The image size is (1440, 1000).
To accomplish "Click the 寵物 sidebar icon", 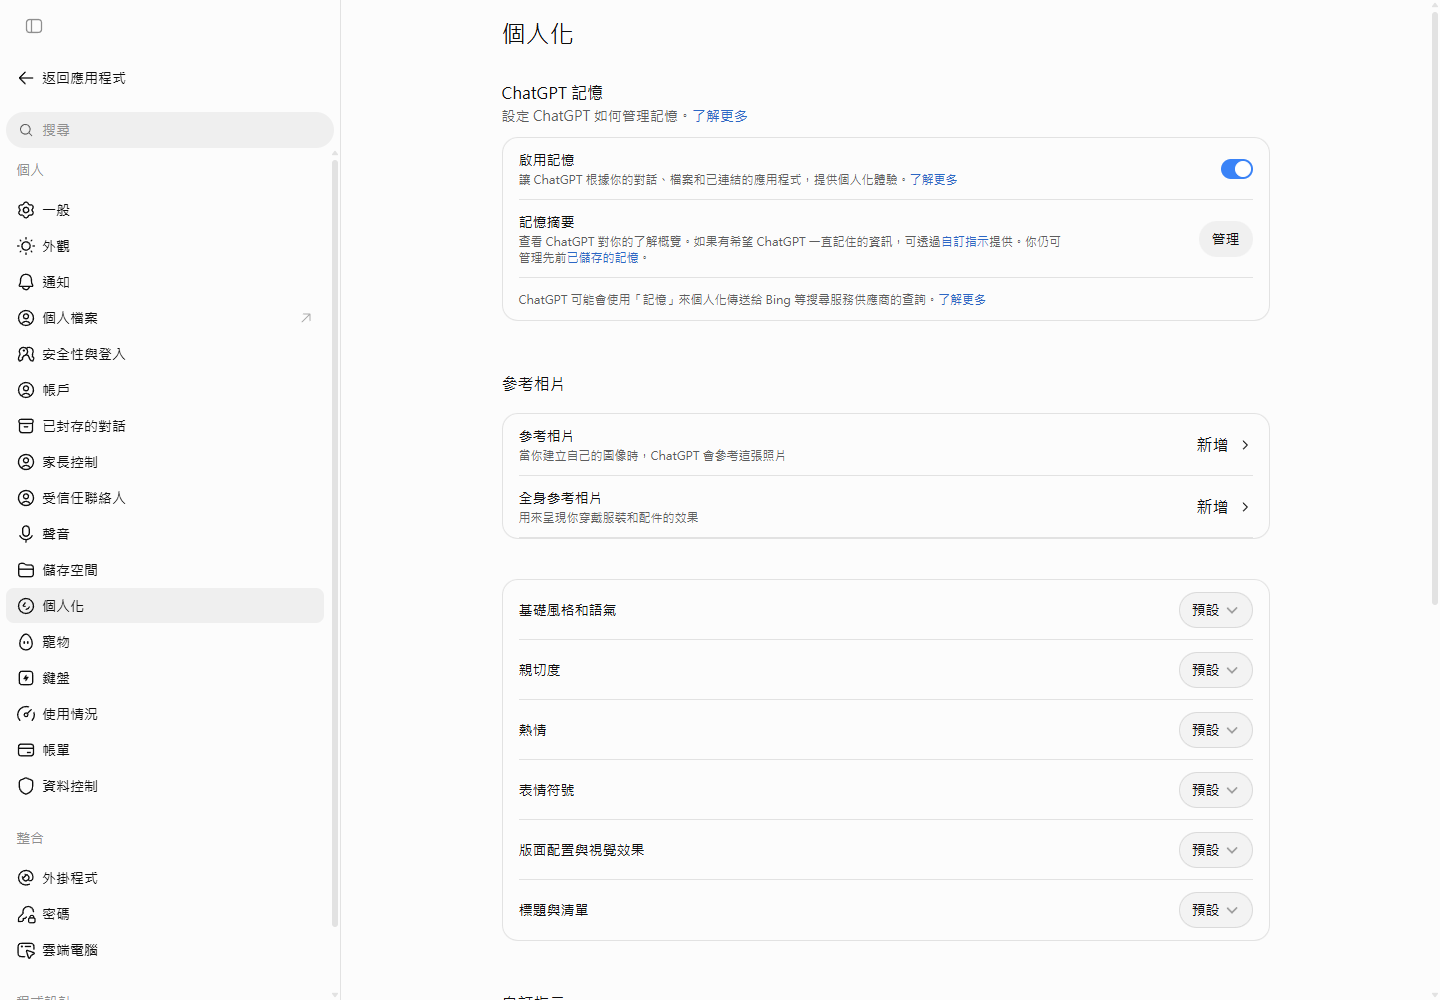I will click(x=26, y=642).
